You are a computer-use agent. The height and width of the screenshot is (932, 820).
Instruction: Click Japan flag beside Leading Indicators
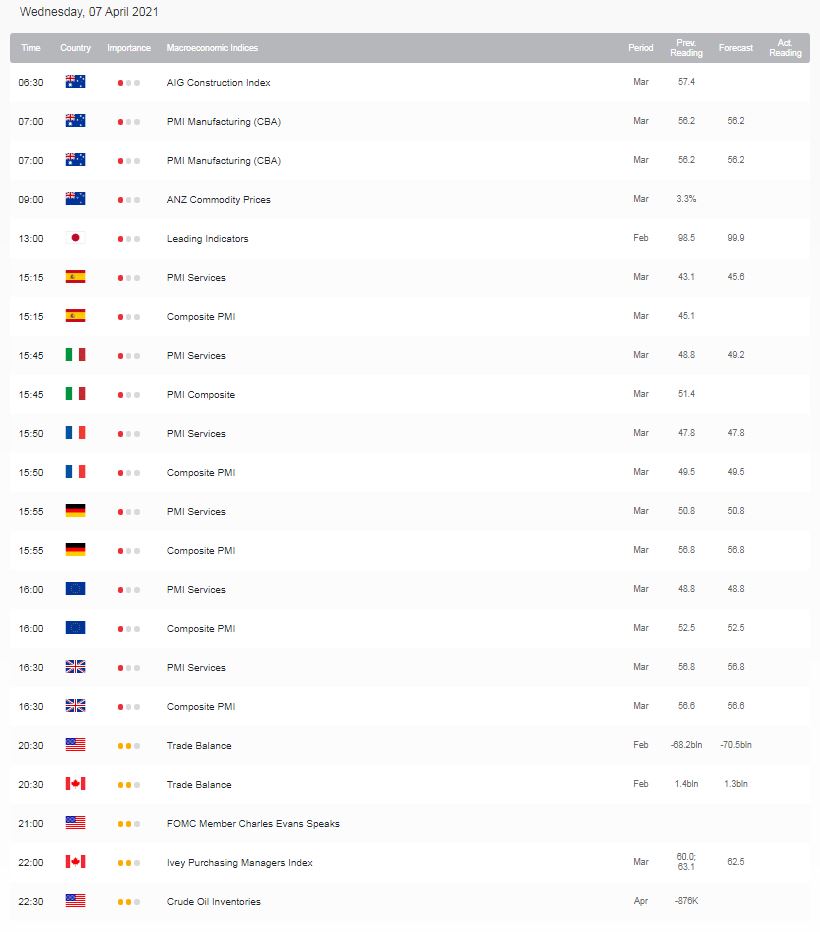[75, 238]
